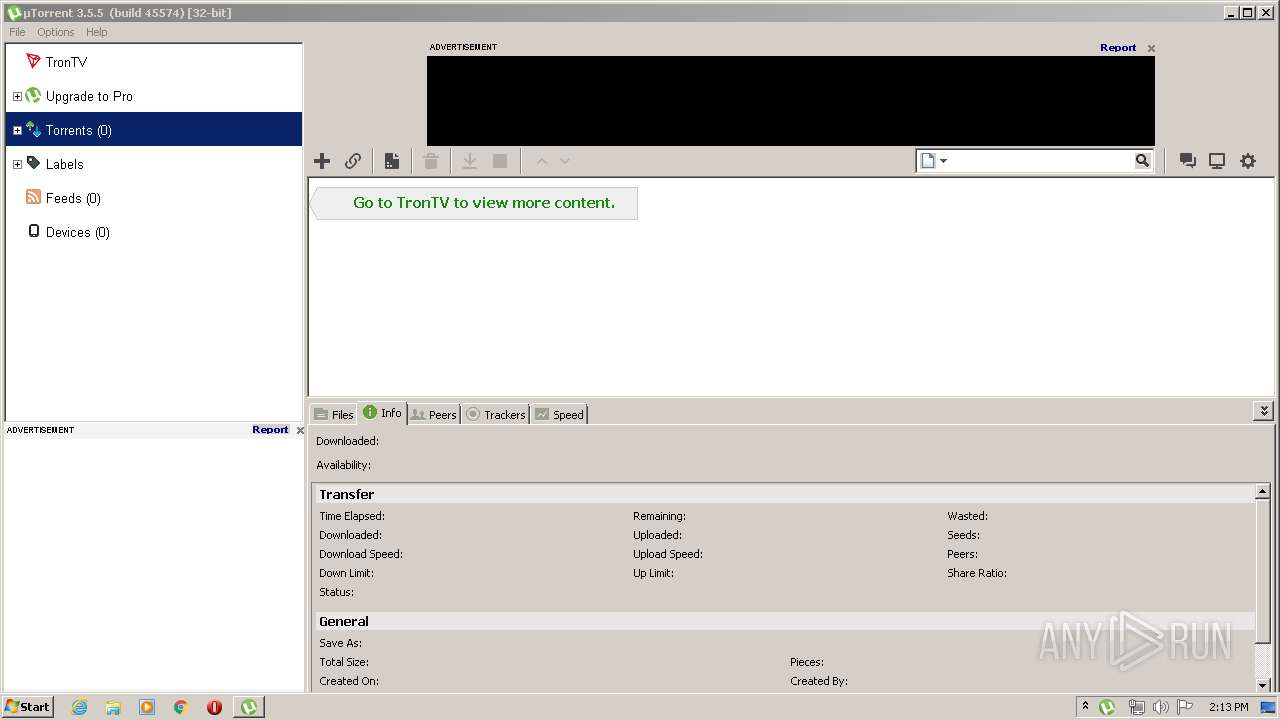Close the top advertisement banner

pos(1151,48)
